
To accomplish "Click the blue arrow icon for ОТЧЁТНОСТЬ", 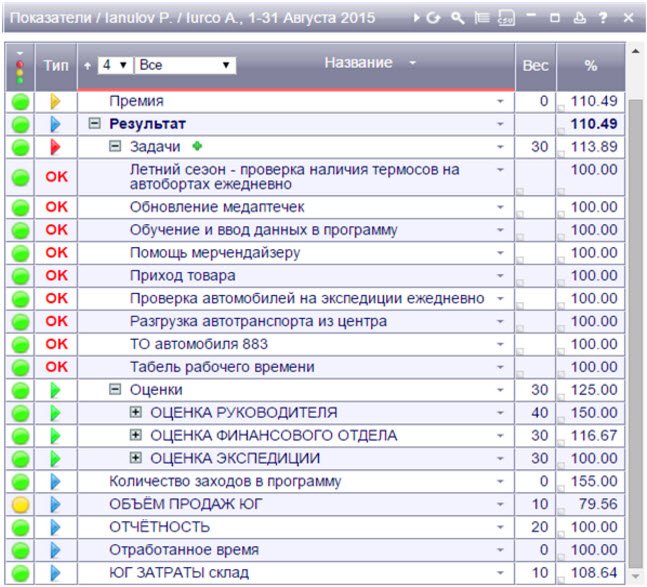I will pos(55,527).
